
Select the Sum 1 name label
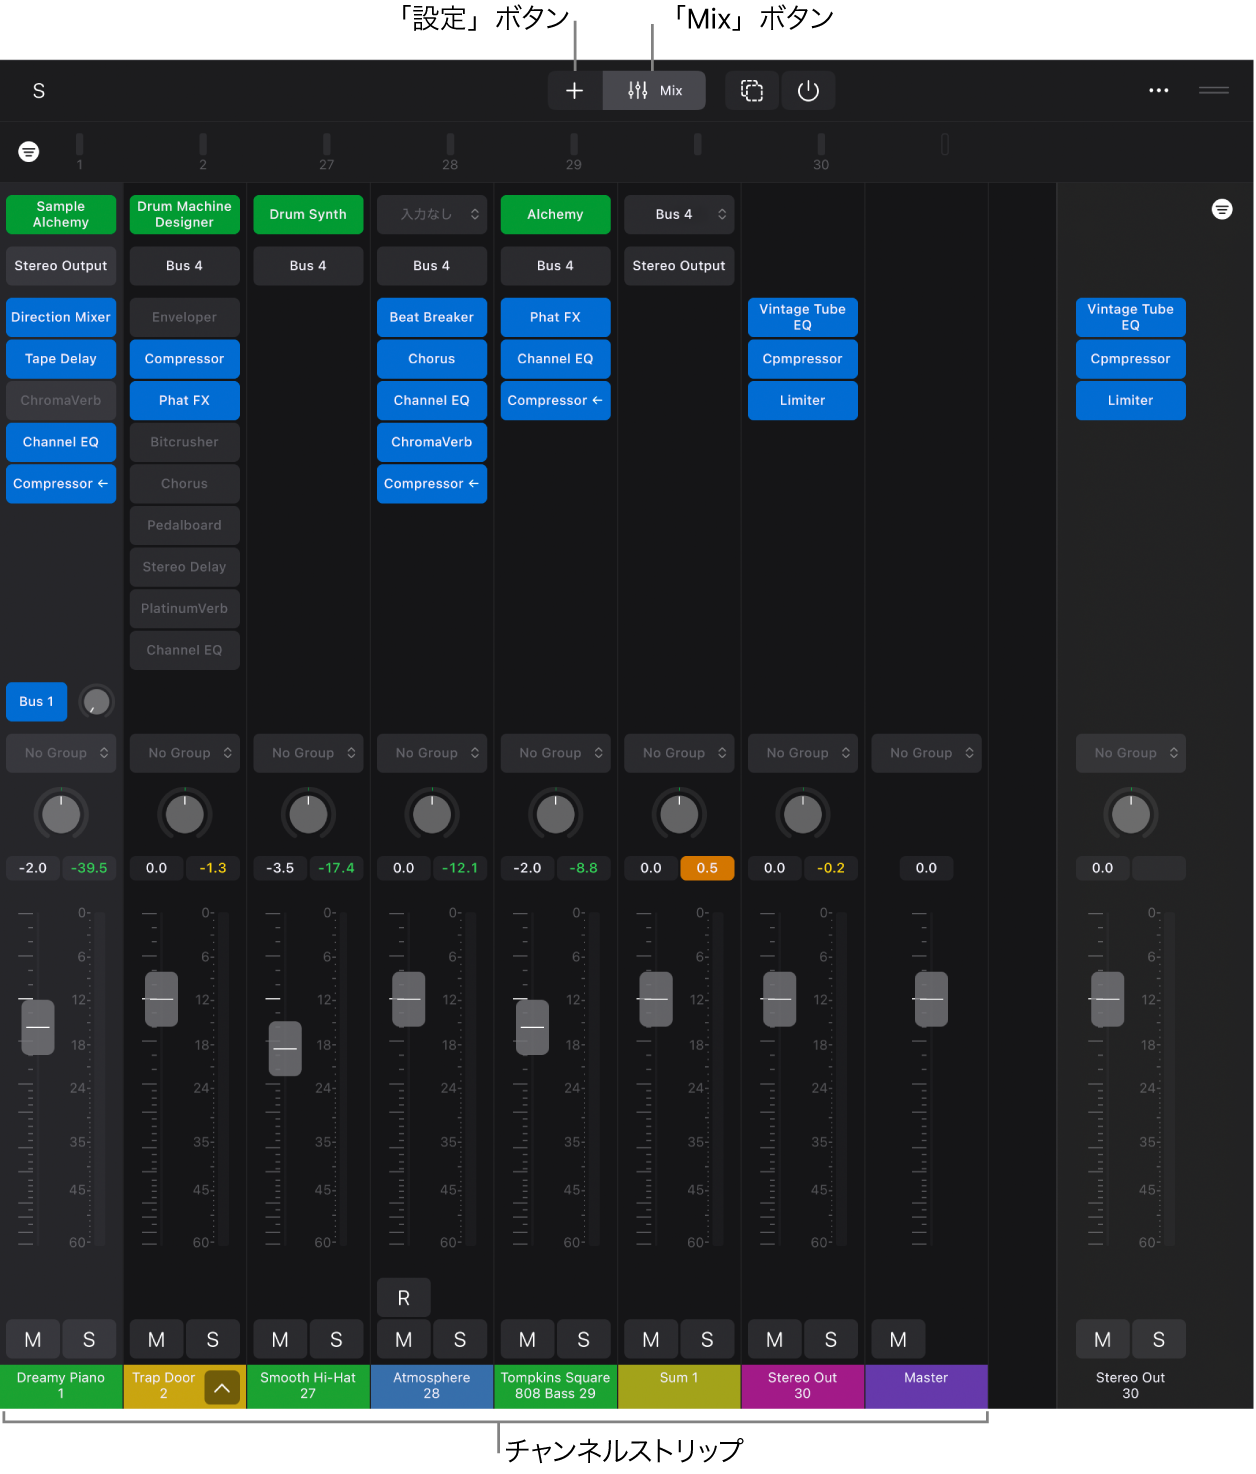point(679,1386)
